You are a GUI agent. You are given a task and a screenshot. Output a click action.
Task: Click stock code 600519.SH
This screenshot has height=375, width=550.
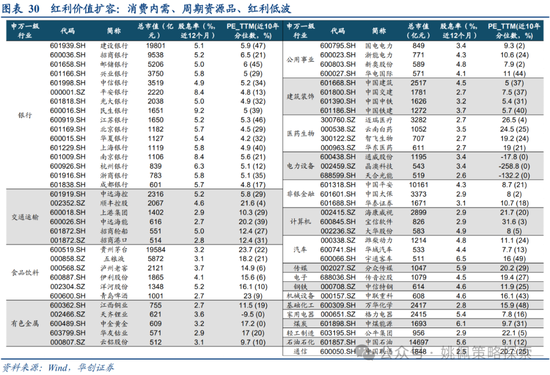[x=68, y=250]
